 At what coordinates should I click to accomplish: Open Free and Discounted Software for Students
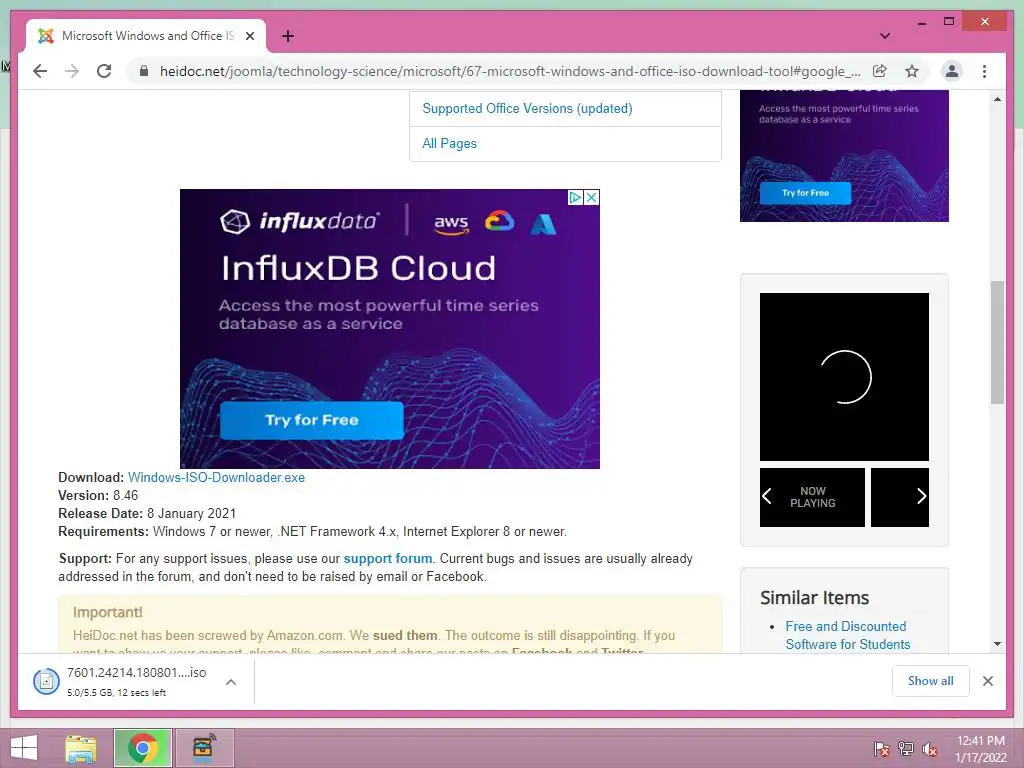click(848, 635)
